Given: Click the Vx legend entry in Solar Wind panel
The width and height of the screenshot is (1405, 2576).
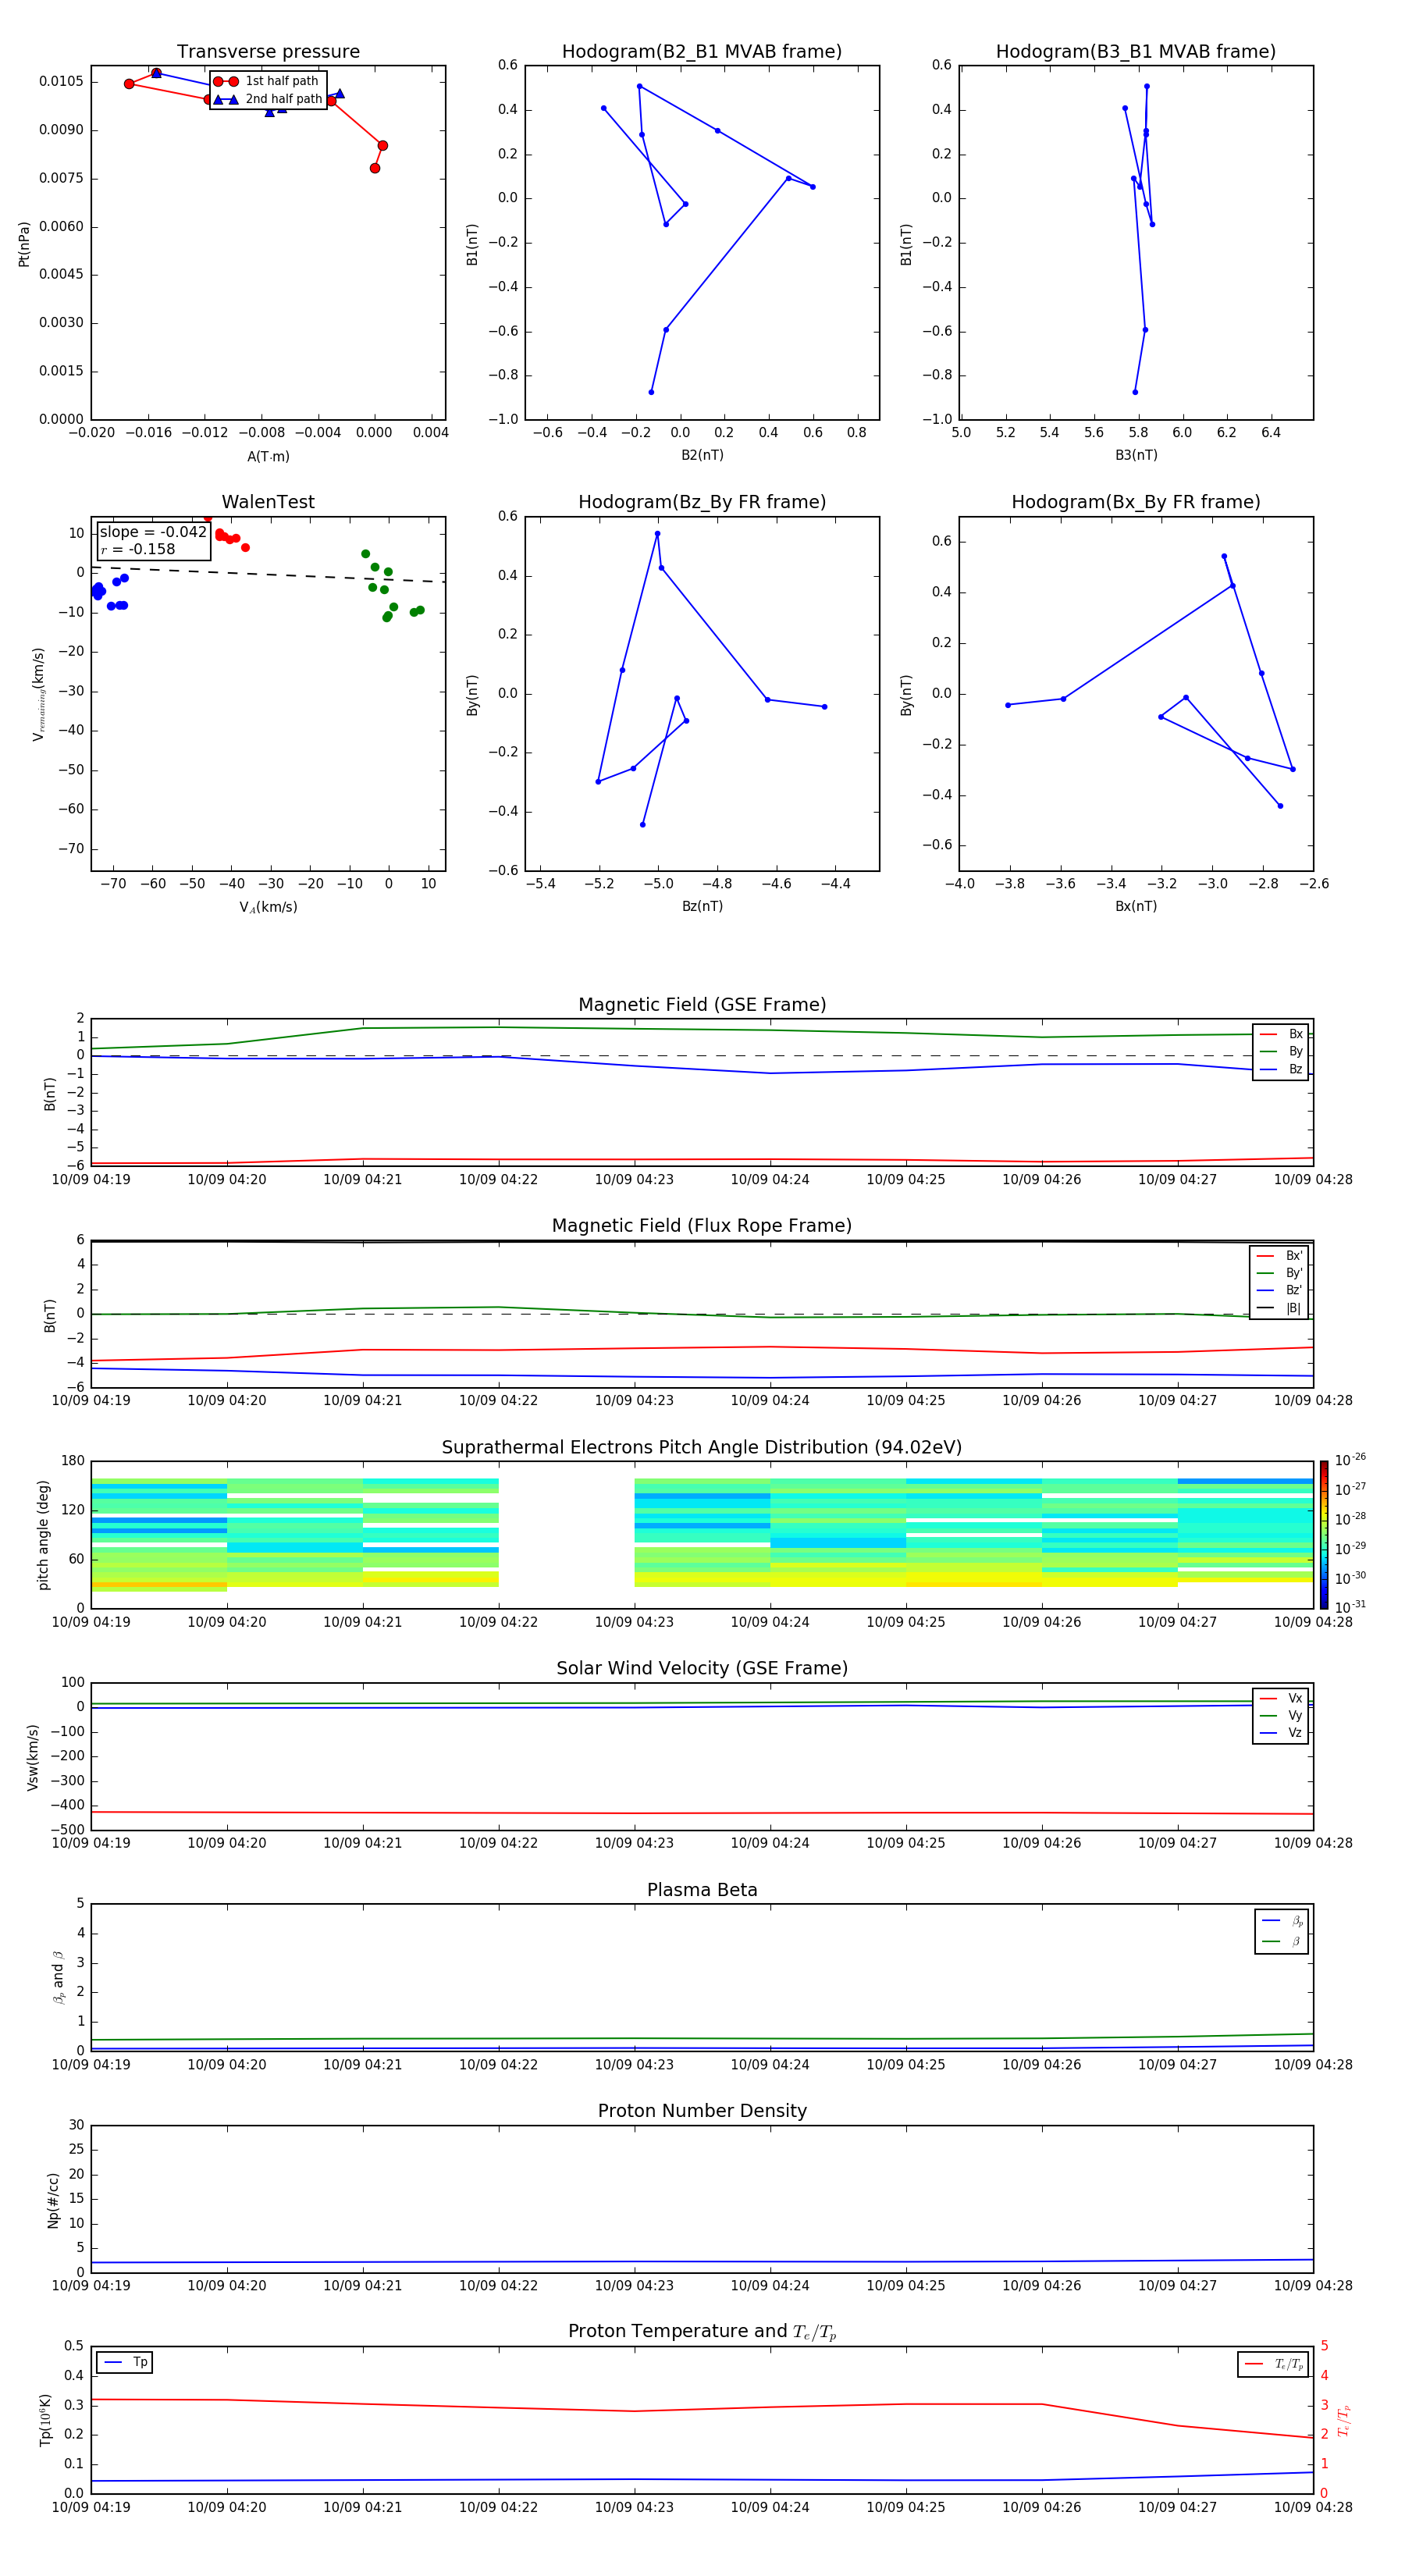Looking at the screenshot, I should pyautogui.click(x=1281, y=1698).
